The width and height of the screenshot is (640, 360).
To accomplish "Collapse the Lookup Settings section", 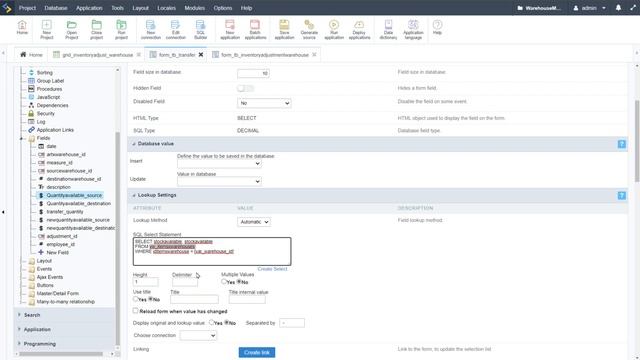I will (x=133, y=196).
